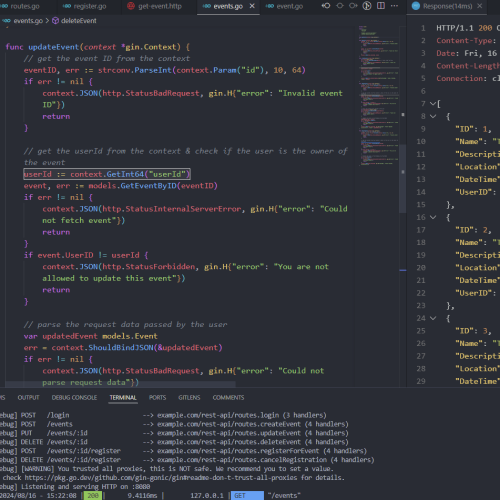Click 'if event.UserID != userId' line
Image resolution: width=500 pixels, height=500 pixels.
(86, 255)
